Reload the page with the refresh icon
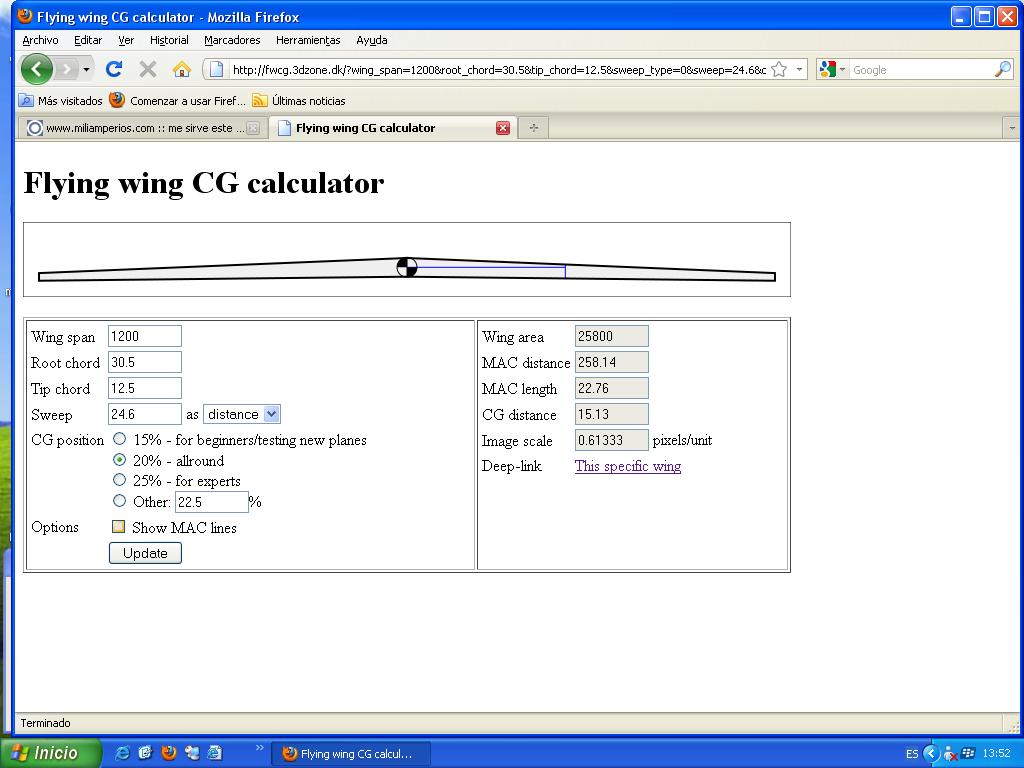The width and height of the screenshot is (1024, 768). [x=114, y=69]
